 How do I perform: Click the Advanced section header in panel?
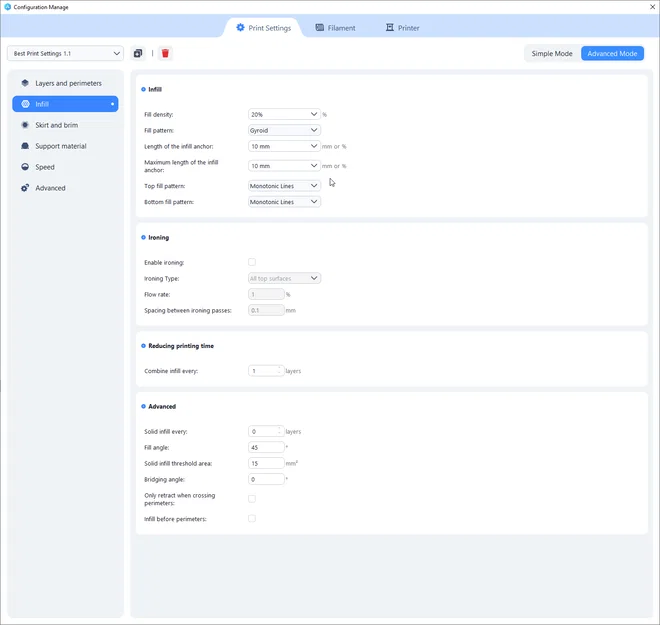[162, 407]
